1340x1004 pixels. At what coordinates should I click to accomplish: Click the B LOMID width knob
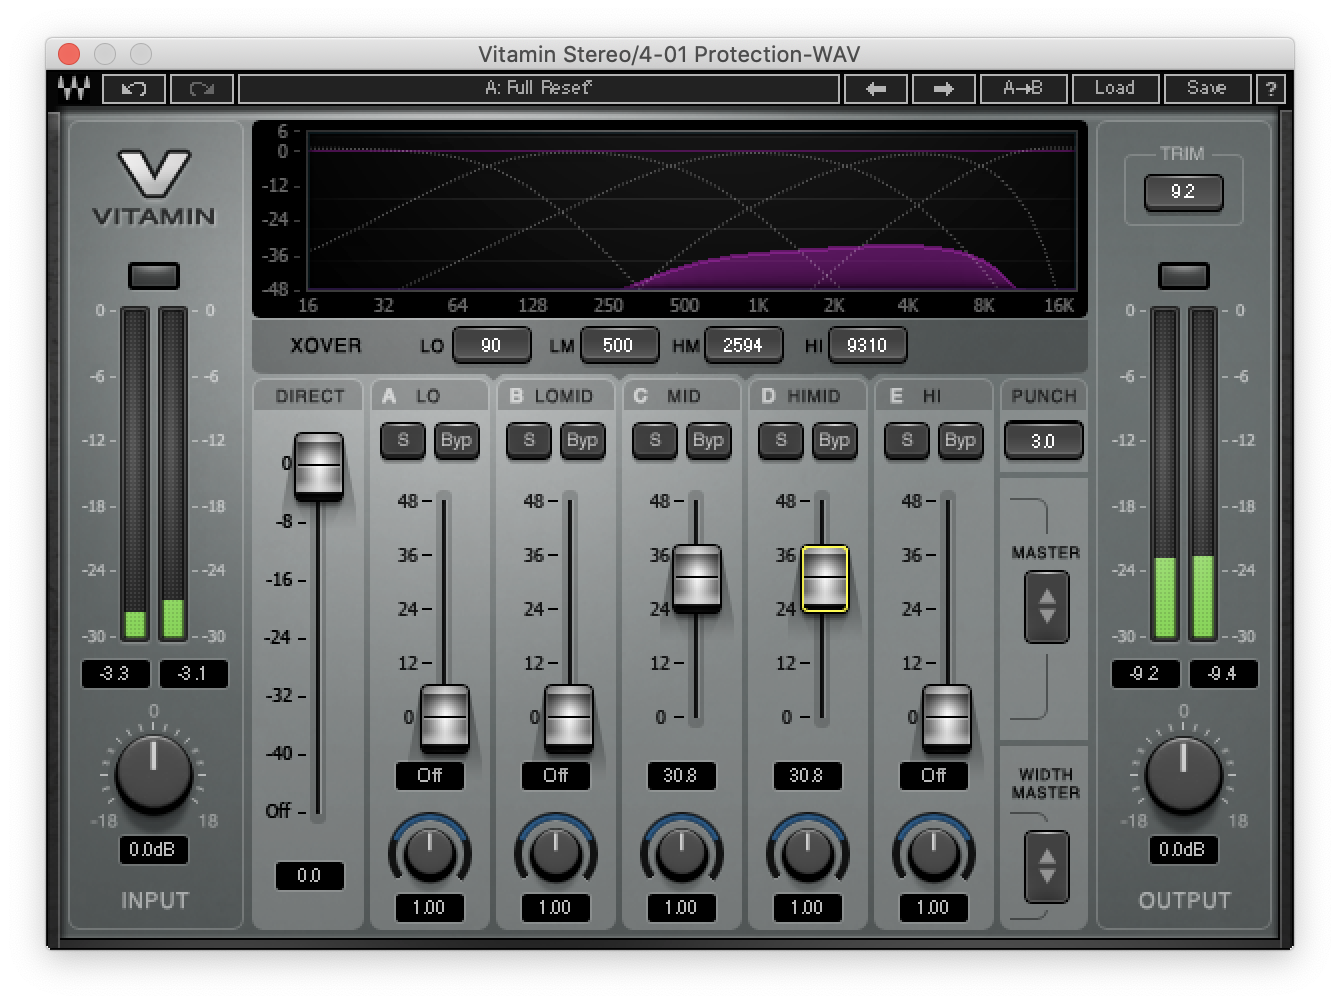click(x=556, y=852)
